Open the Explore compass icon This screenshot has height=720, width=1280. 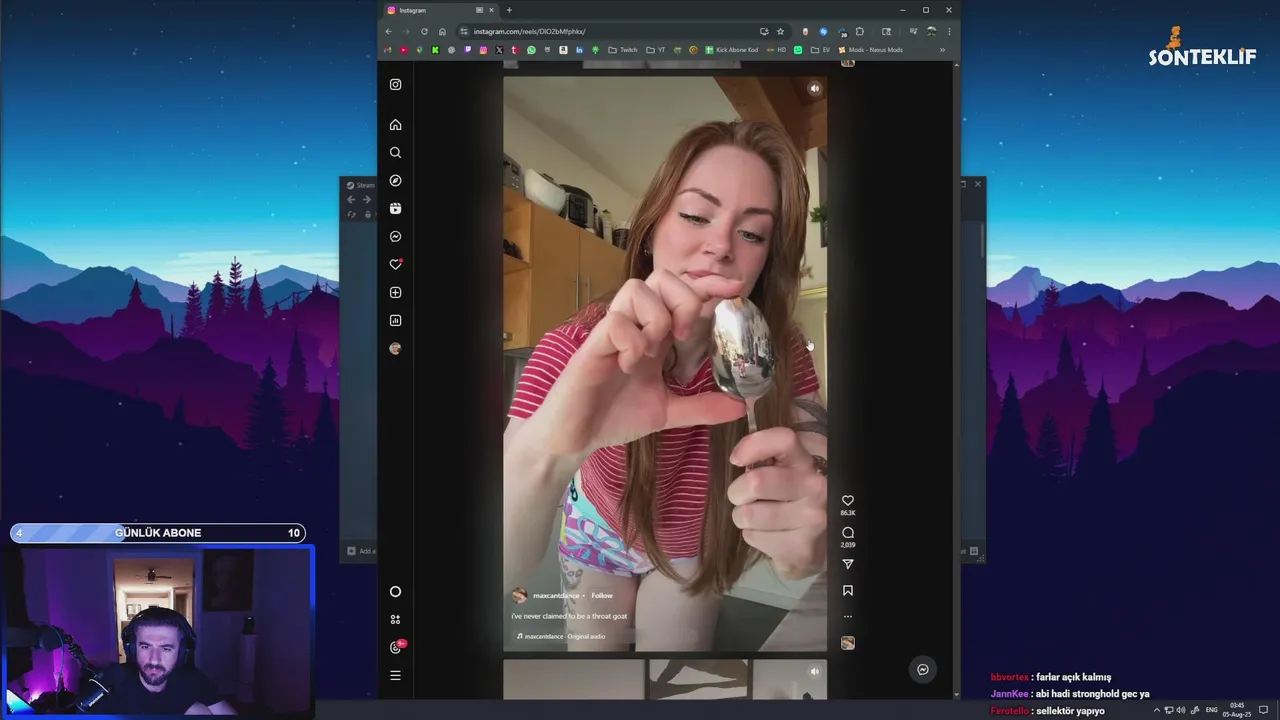[x=395, y=181]
